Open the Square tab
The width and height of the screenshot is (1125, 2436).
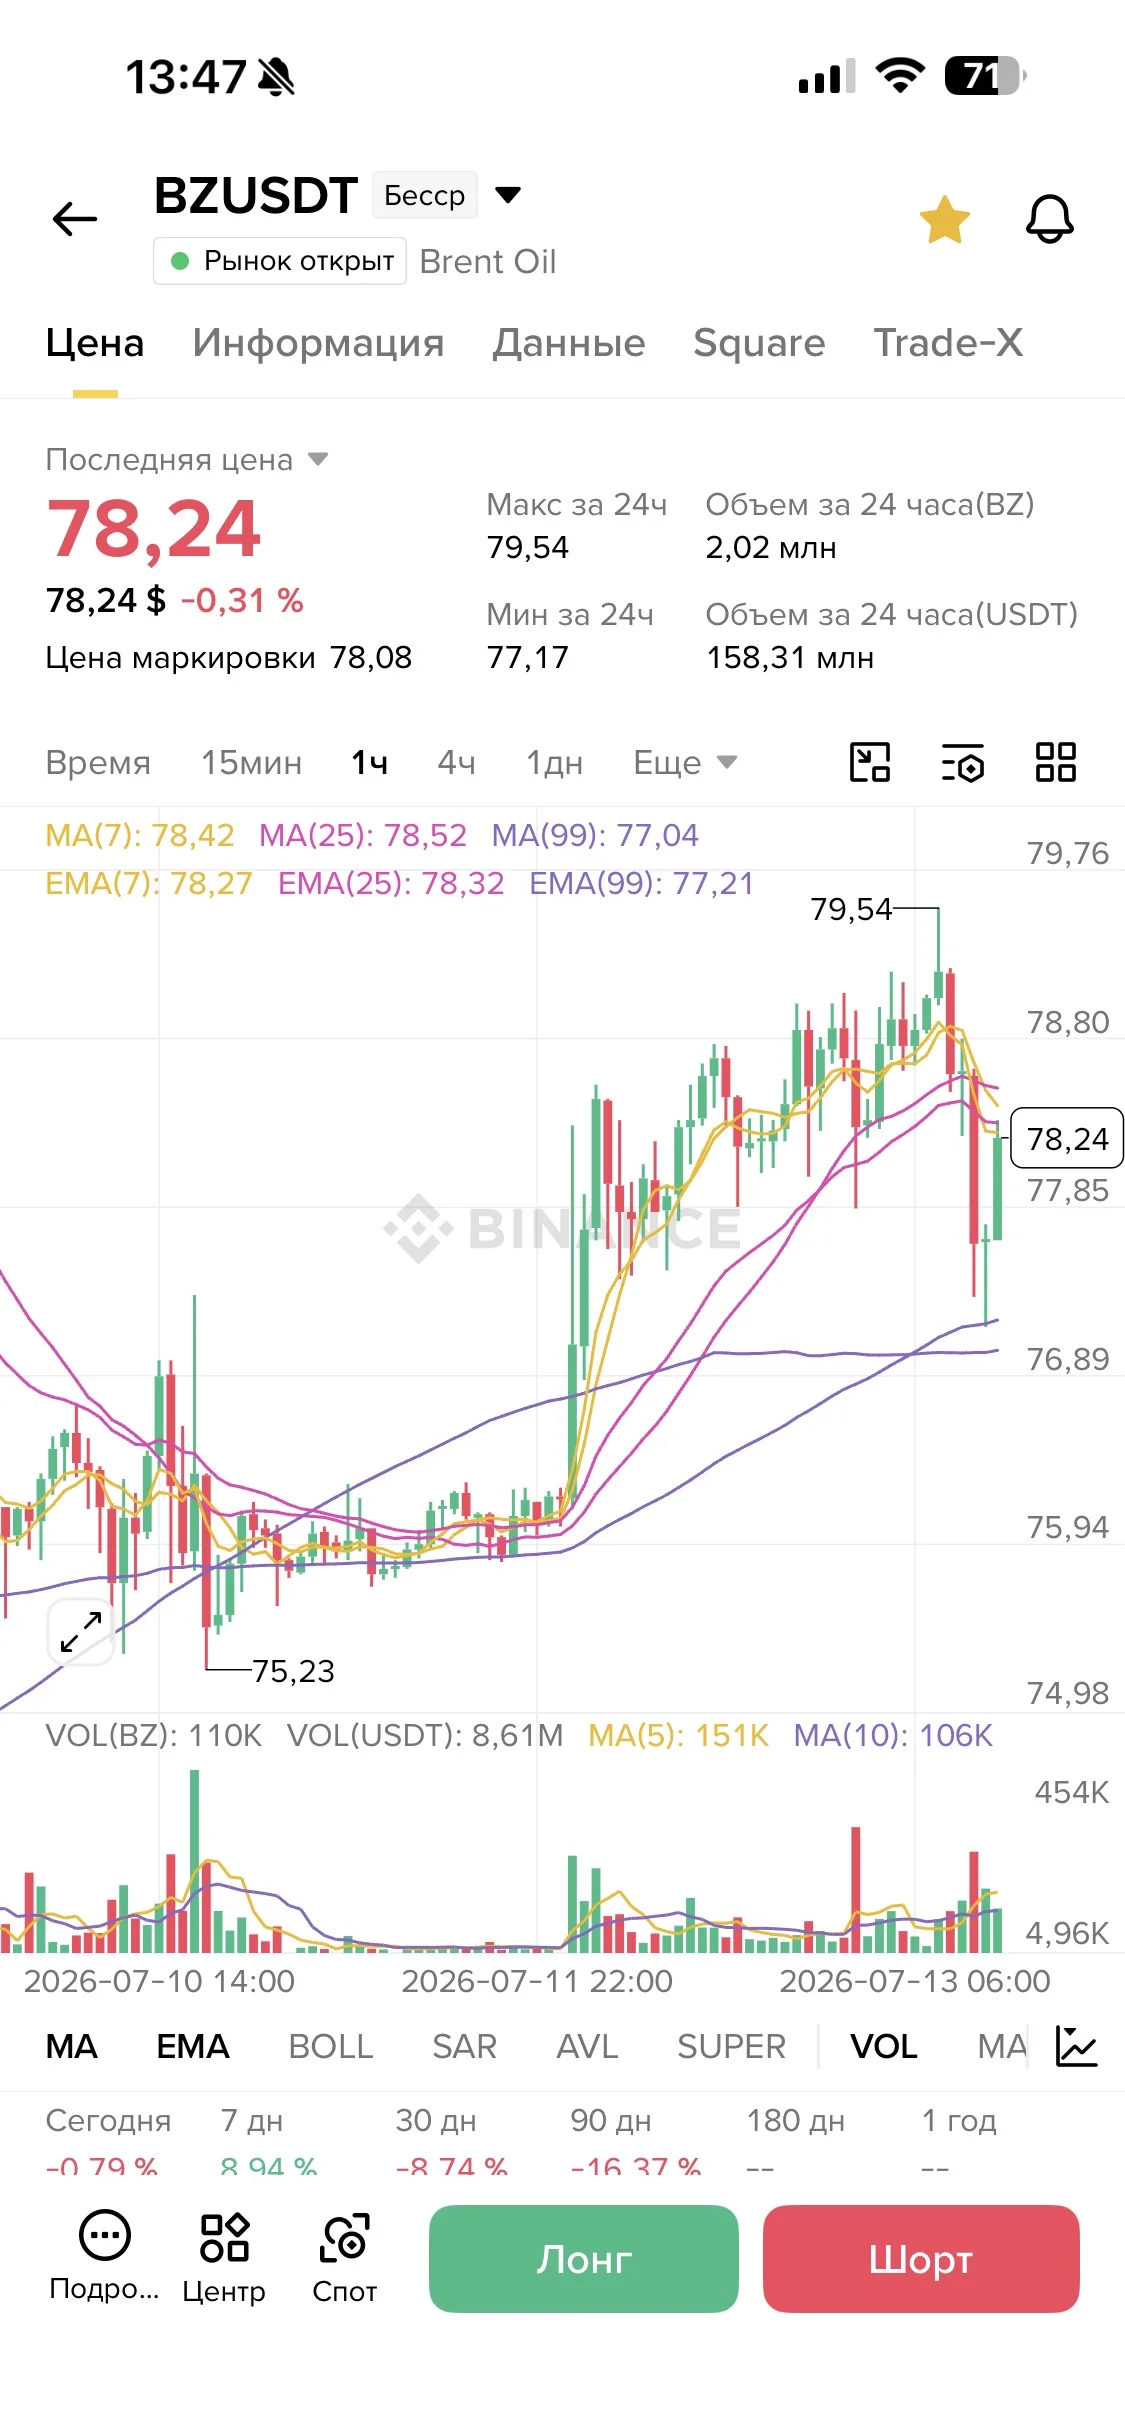coord(759,343)
